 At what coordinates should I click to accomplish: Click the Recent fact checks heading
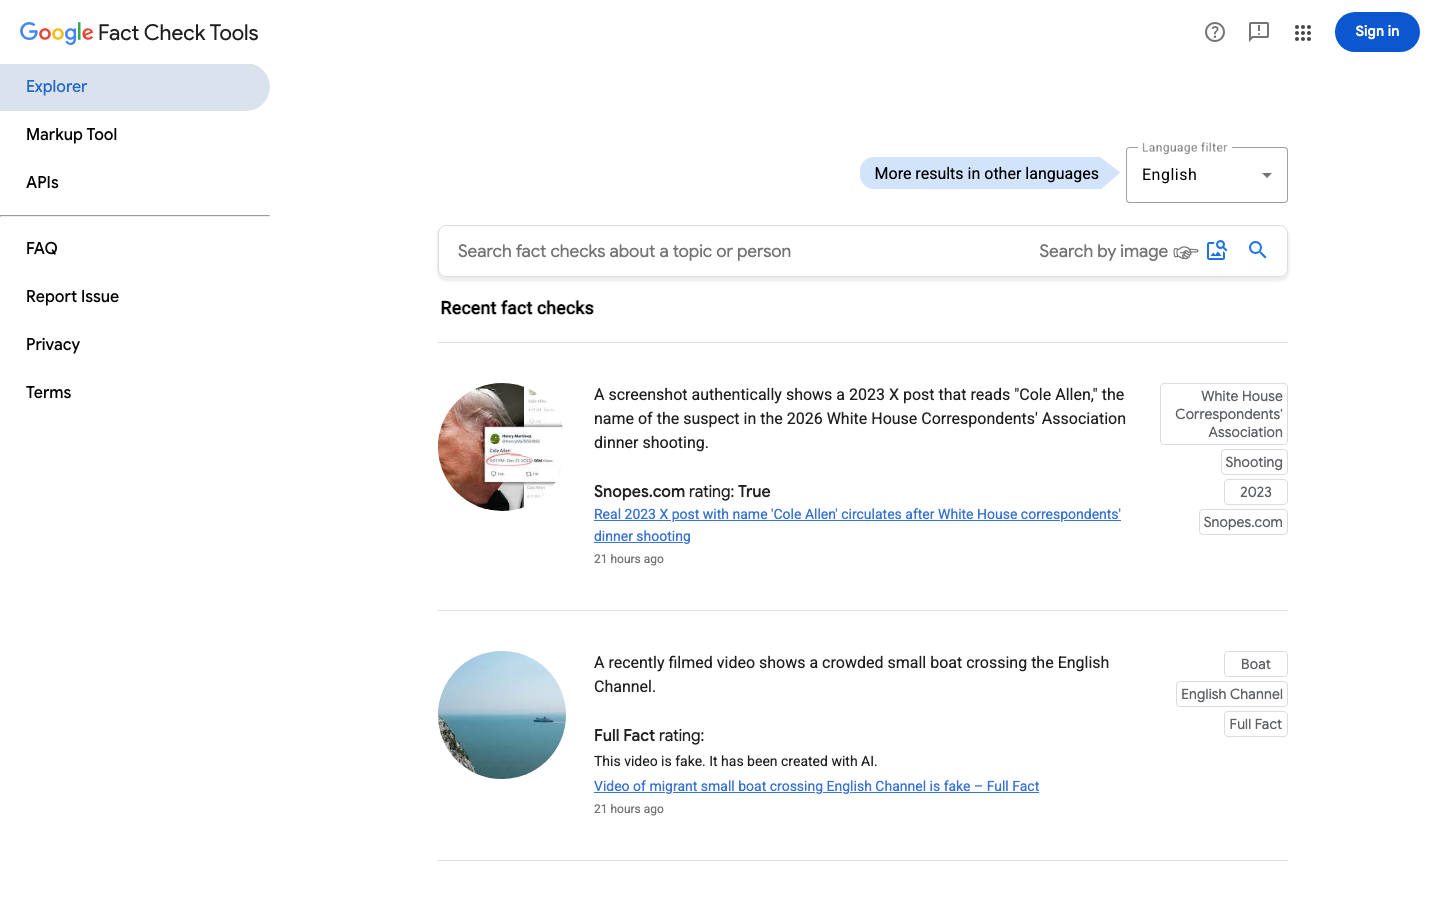pyautogui.click(x=517, y=308)
